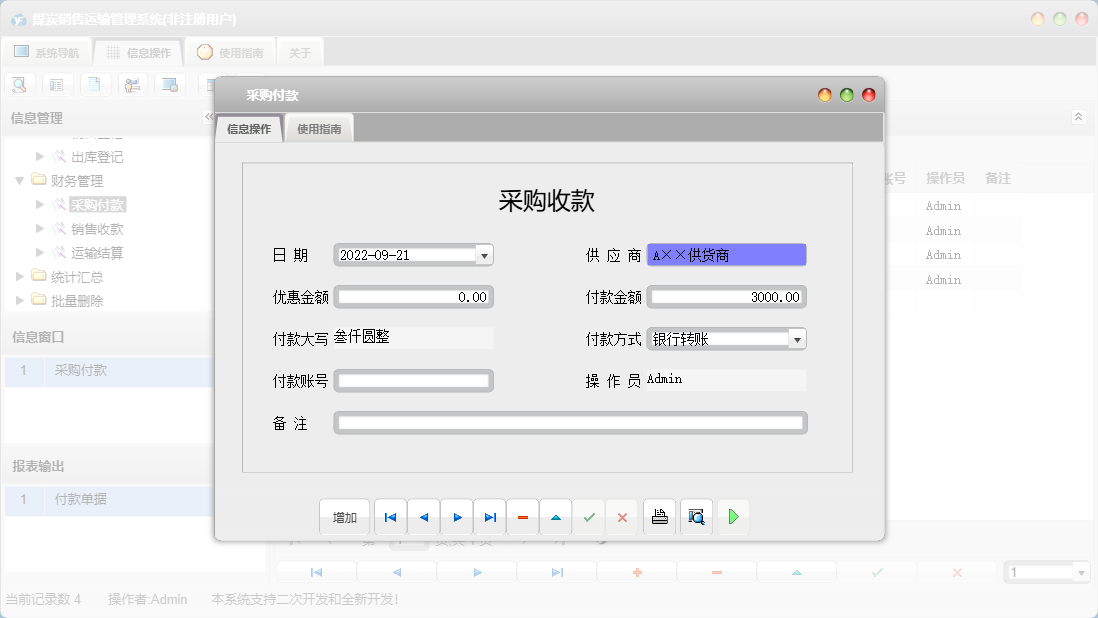
Task: Jump to the last record icon
Action: 490,517
